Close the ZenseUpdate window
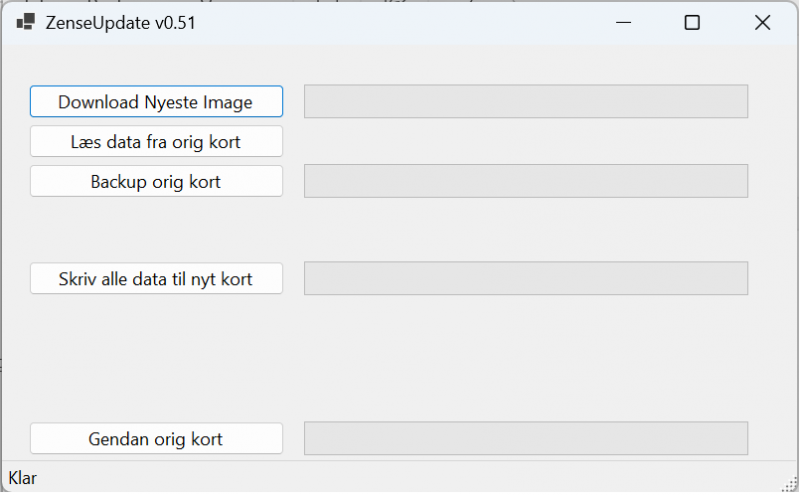Viewport: 800px width, 495px height. coord(762,22)
